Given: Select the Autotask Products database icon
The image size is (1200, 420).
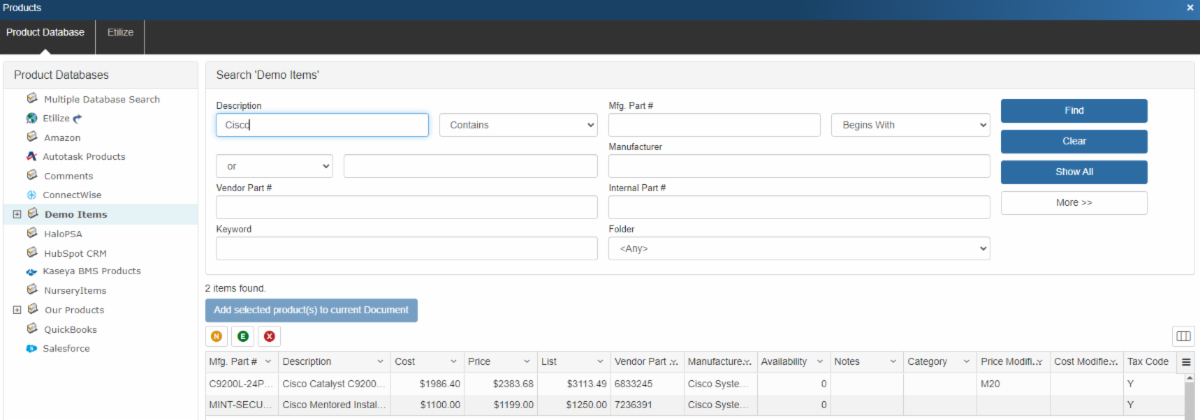Looking at the screenshot, I should 32,157.
